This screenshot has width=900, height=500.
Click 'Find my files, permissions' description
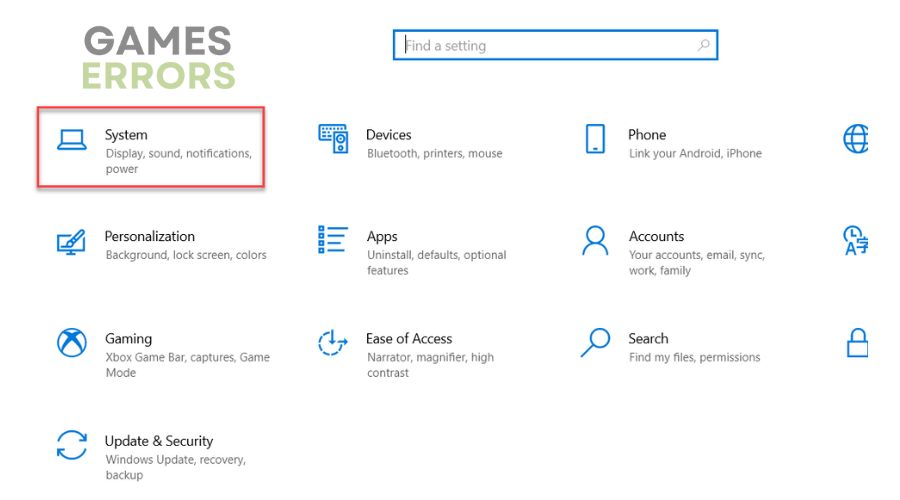pyautogui.click(x=695, y=357)
